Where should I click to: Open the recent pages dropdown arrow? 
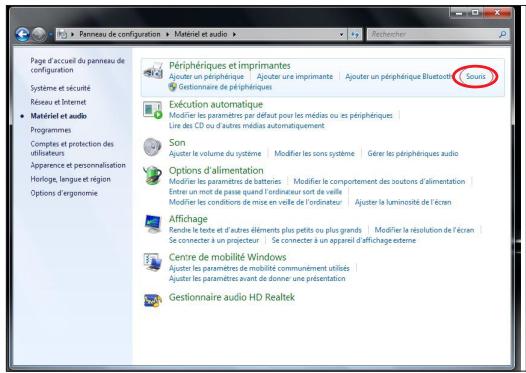click(x=50, y=34)
